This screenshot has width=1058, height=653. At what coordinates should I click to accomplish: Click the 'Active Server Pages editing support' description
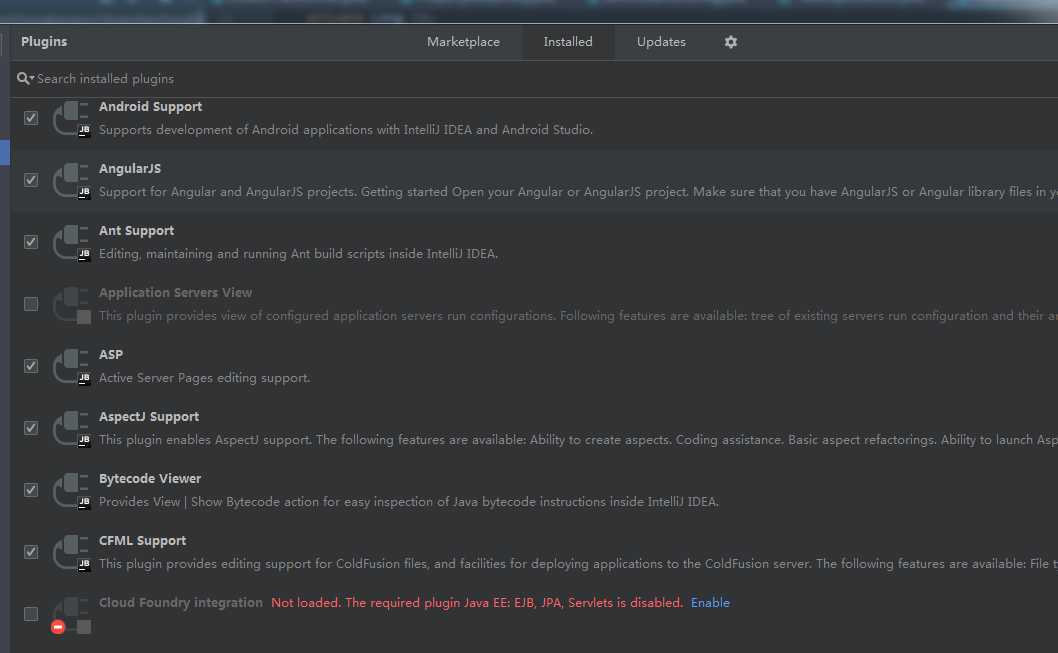[204, 378]
